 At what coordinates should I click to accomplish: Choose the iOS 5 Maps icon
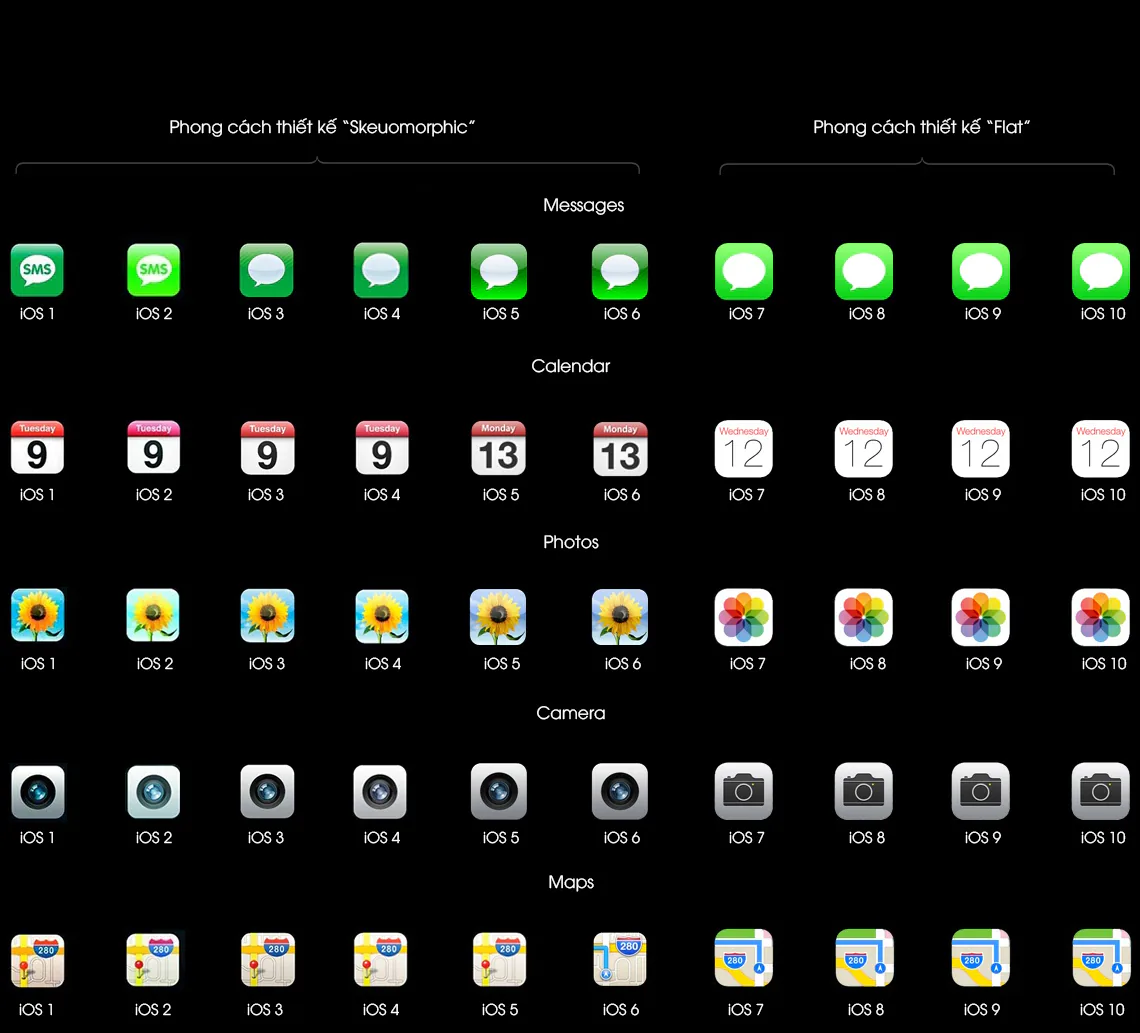coord(499,960)
